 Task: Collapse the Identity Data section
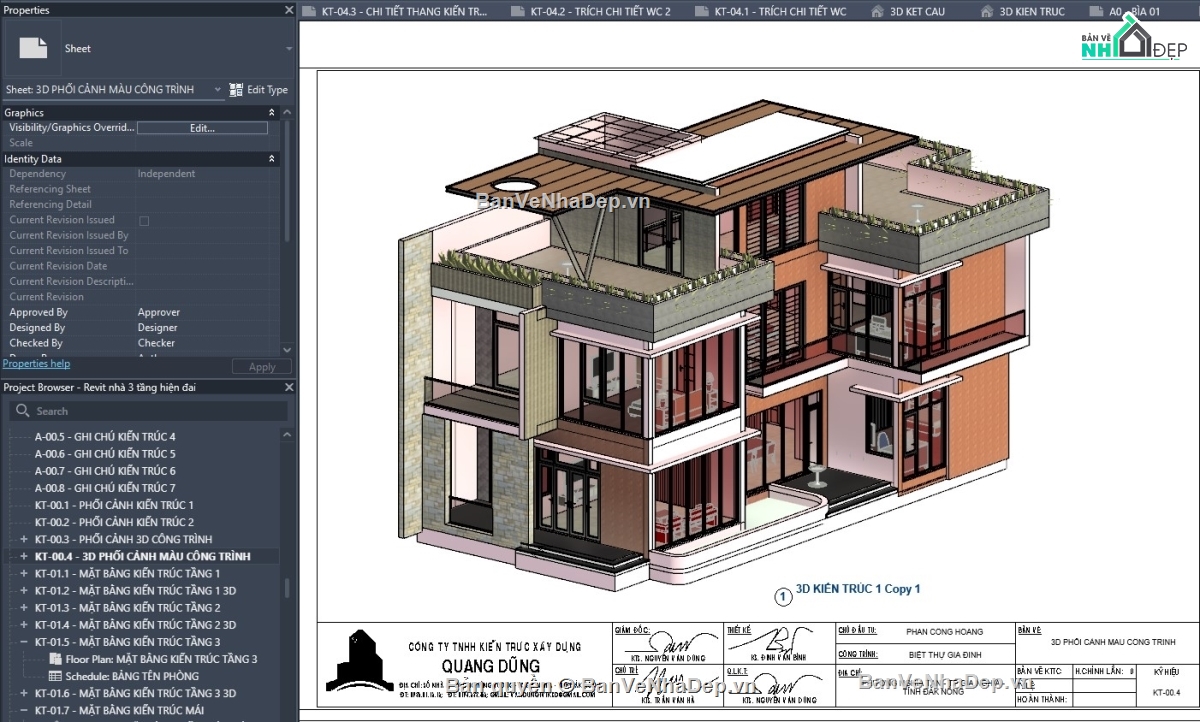[x=271, y=159]
